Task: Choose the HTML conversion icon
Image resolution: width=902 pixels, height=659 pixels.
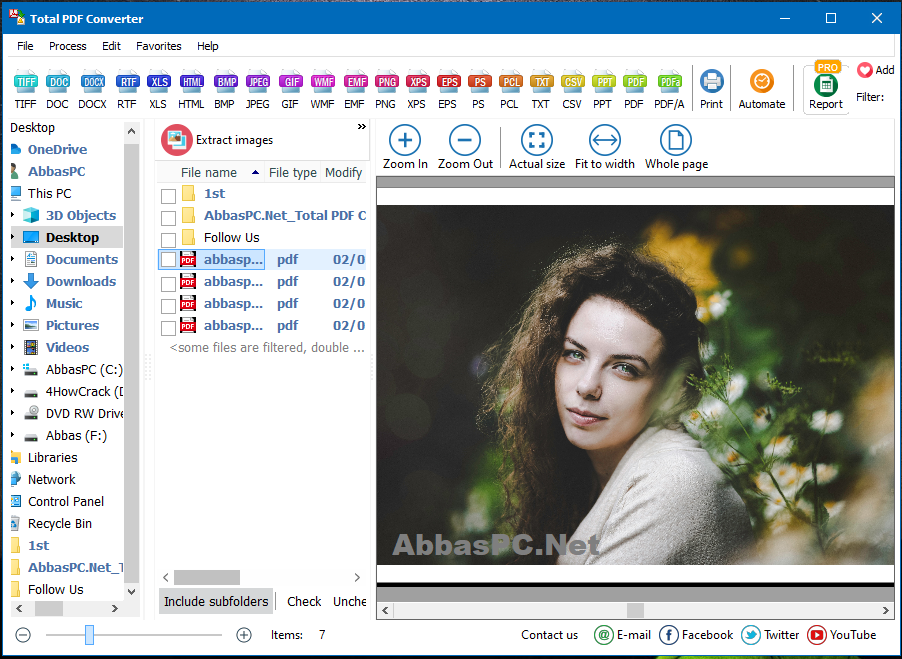Action: tap(191, 90)
